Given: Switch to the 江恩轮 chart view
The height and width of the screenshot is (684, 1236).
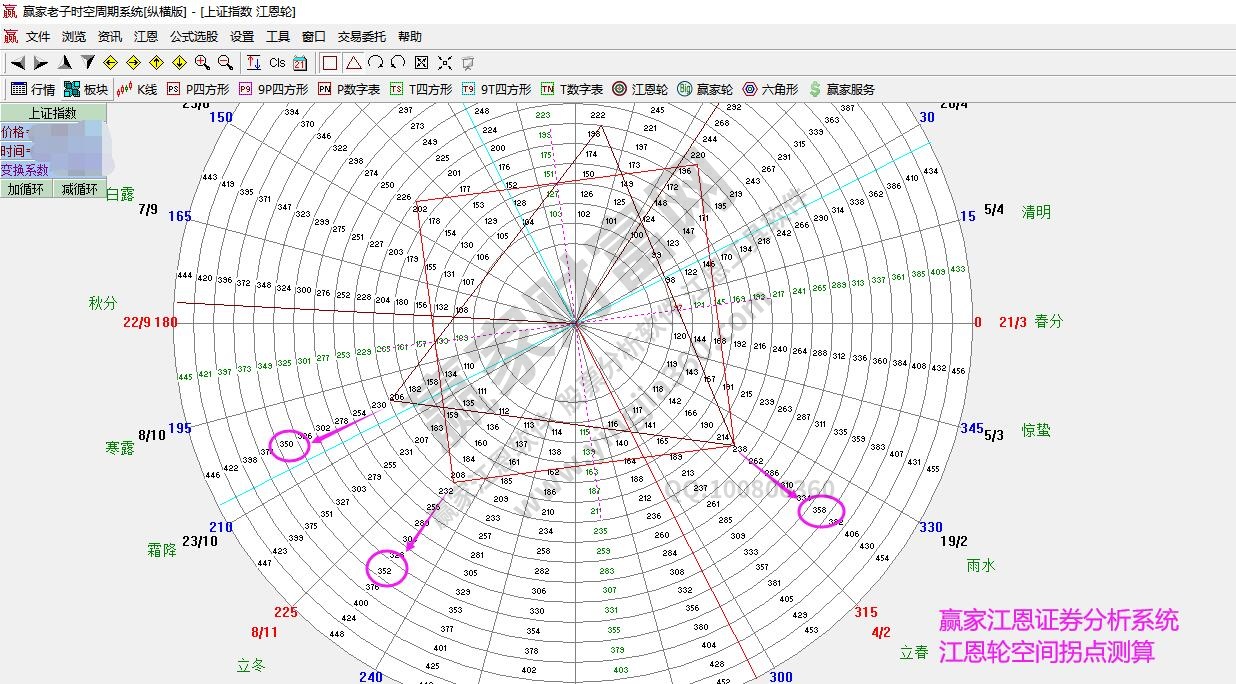Looking at the screenshot, I should (x=640, y=89).
